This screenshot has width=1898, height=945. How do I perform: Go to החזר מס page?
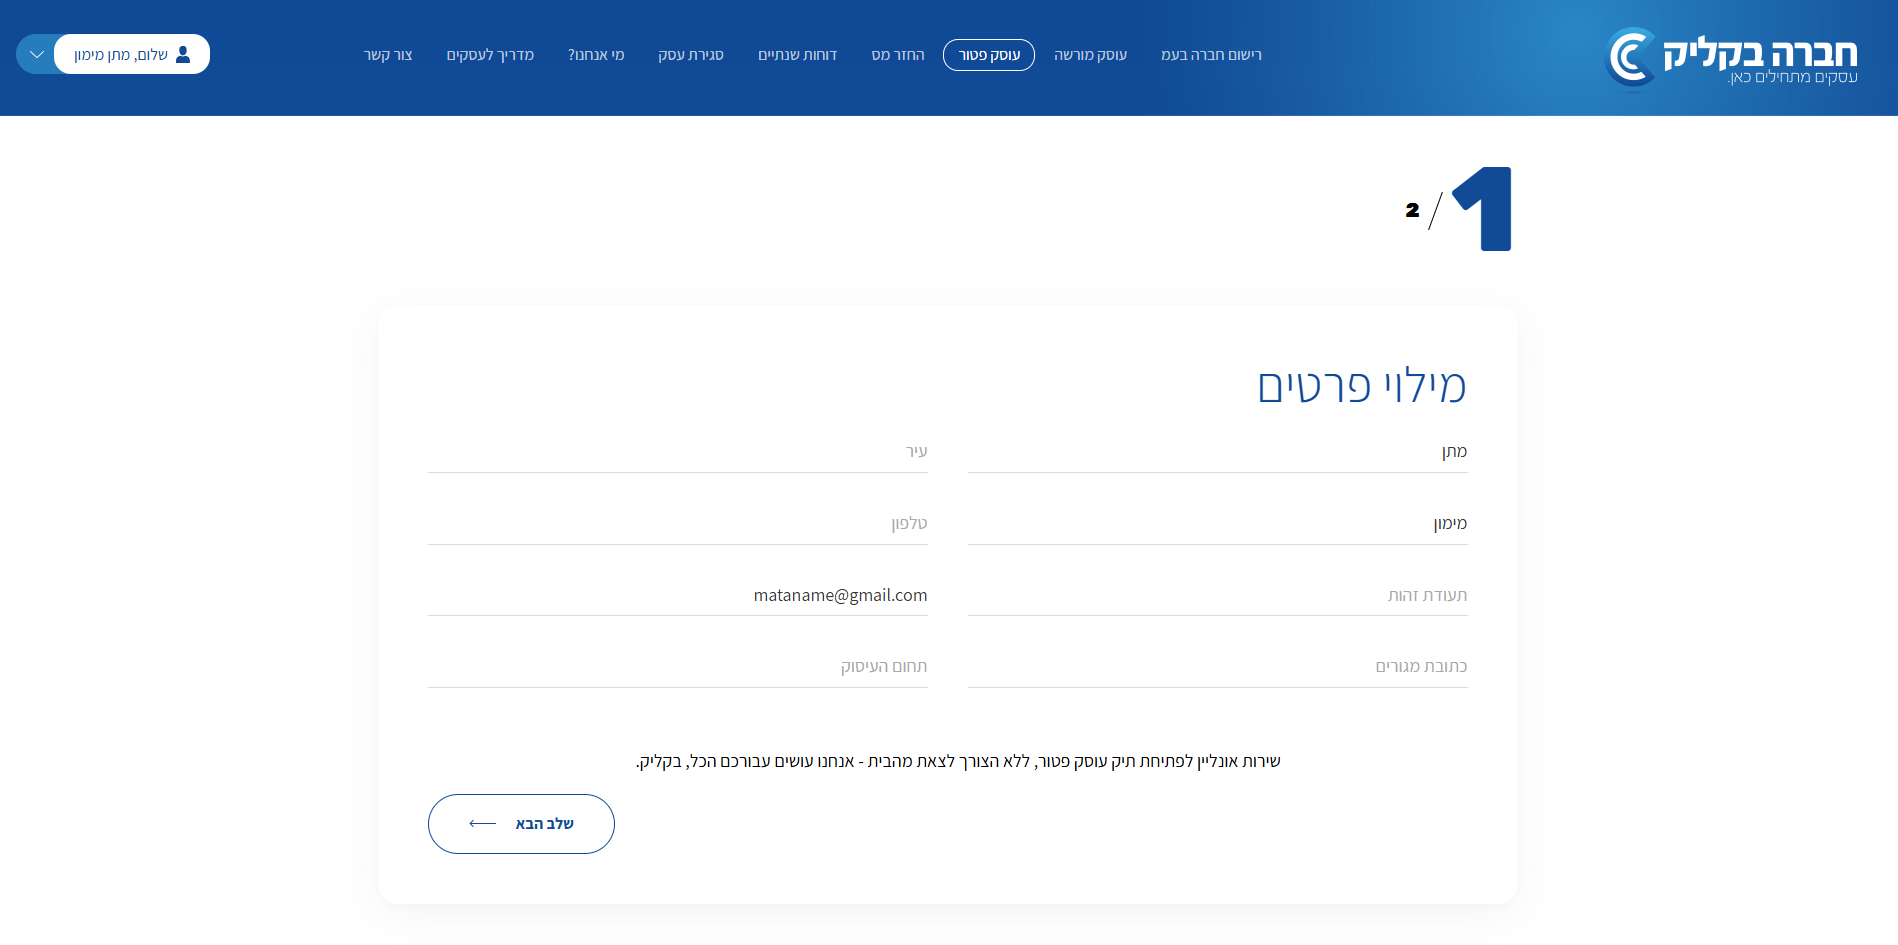coord(897,55)
